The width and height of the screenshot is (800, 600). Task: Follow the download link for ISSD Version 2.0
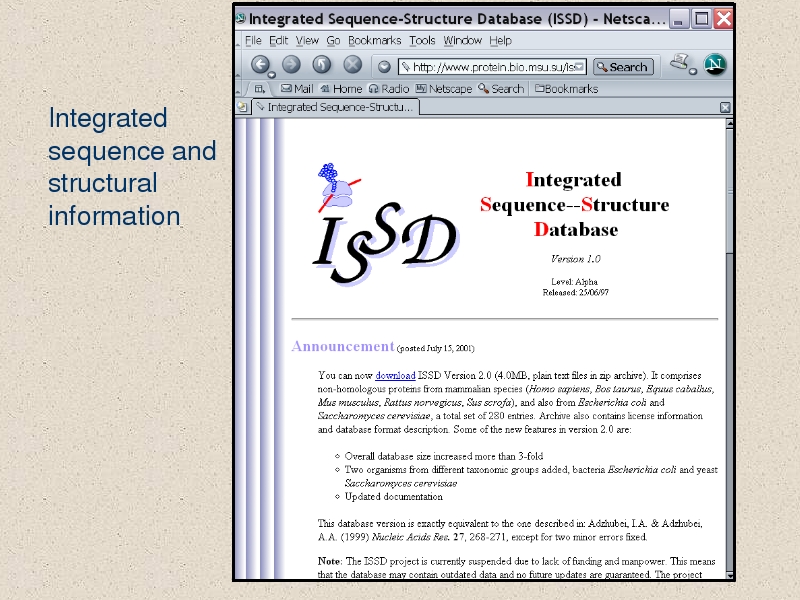click(x=395, y=376)
